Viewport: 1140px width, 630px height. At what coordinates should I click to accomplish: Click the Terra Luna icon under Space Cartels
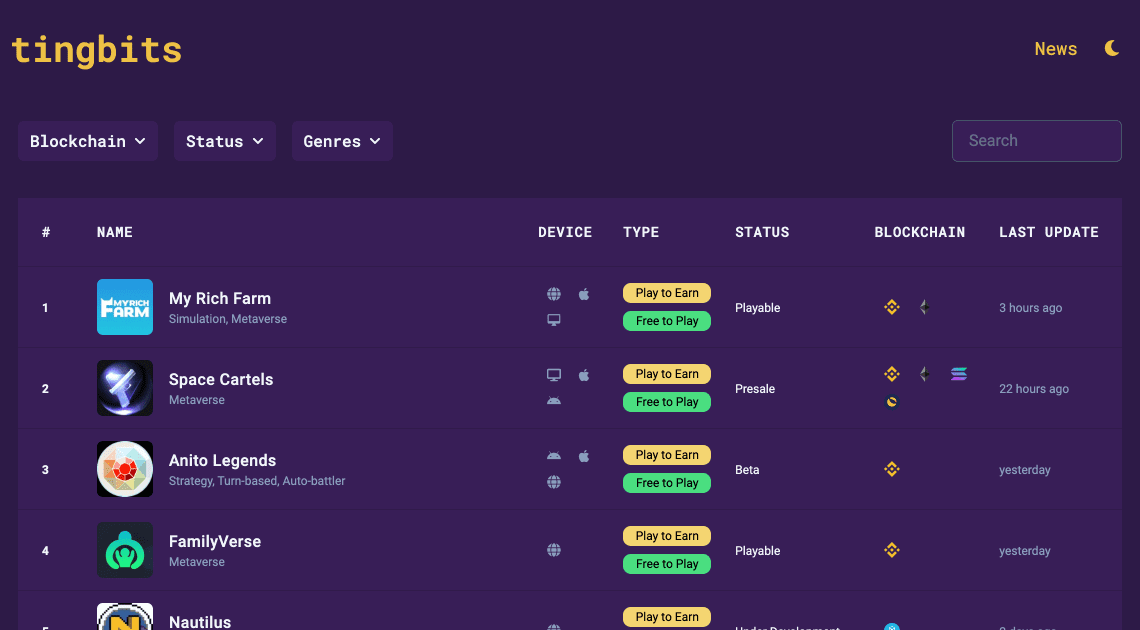[891, 402]
